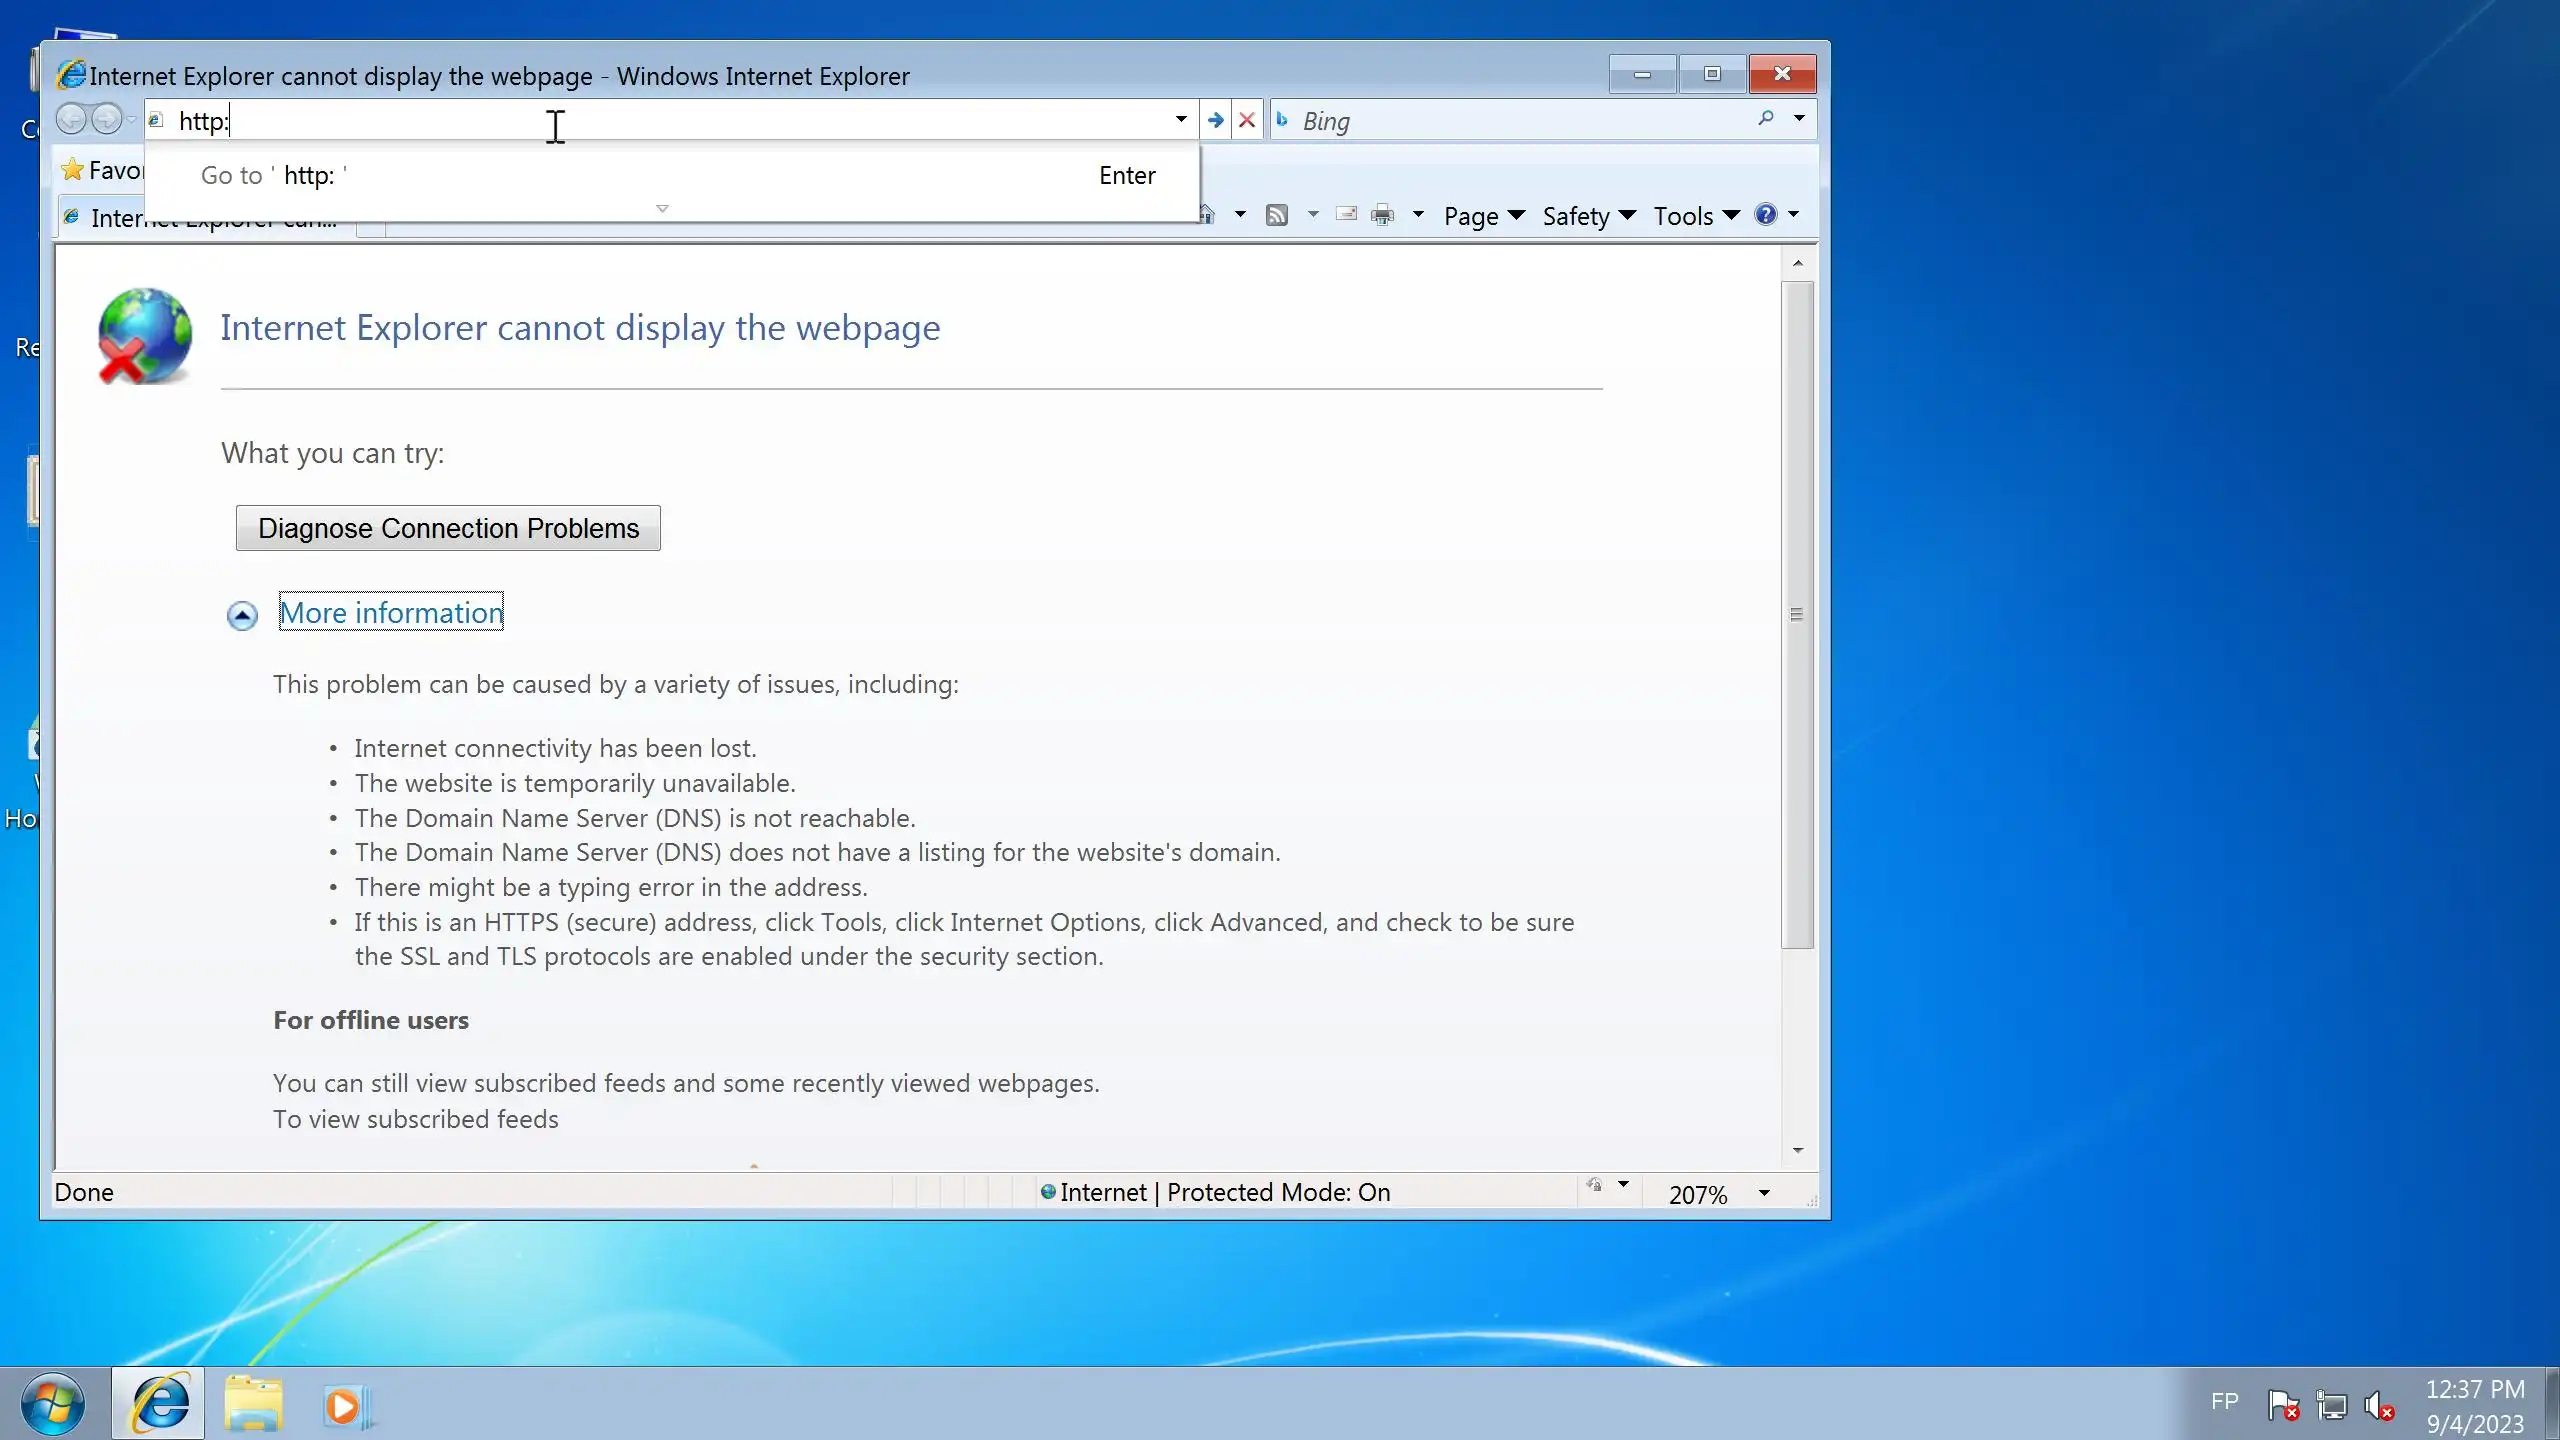Open the zoom level dropdown at 207%
2560x1440 pixels.
(x=1764, y=1193)
